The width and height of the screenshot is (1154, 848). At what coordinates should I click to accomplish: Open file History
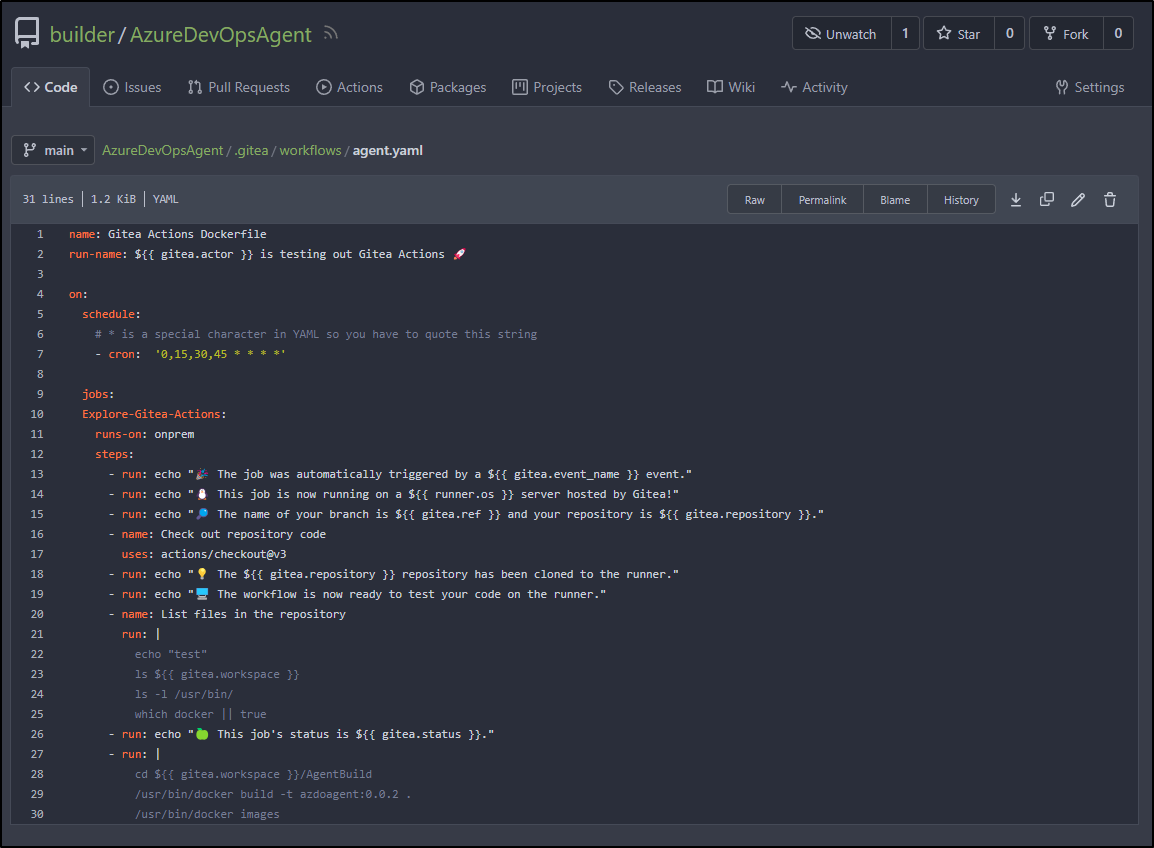961,199
